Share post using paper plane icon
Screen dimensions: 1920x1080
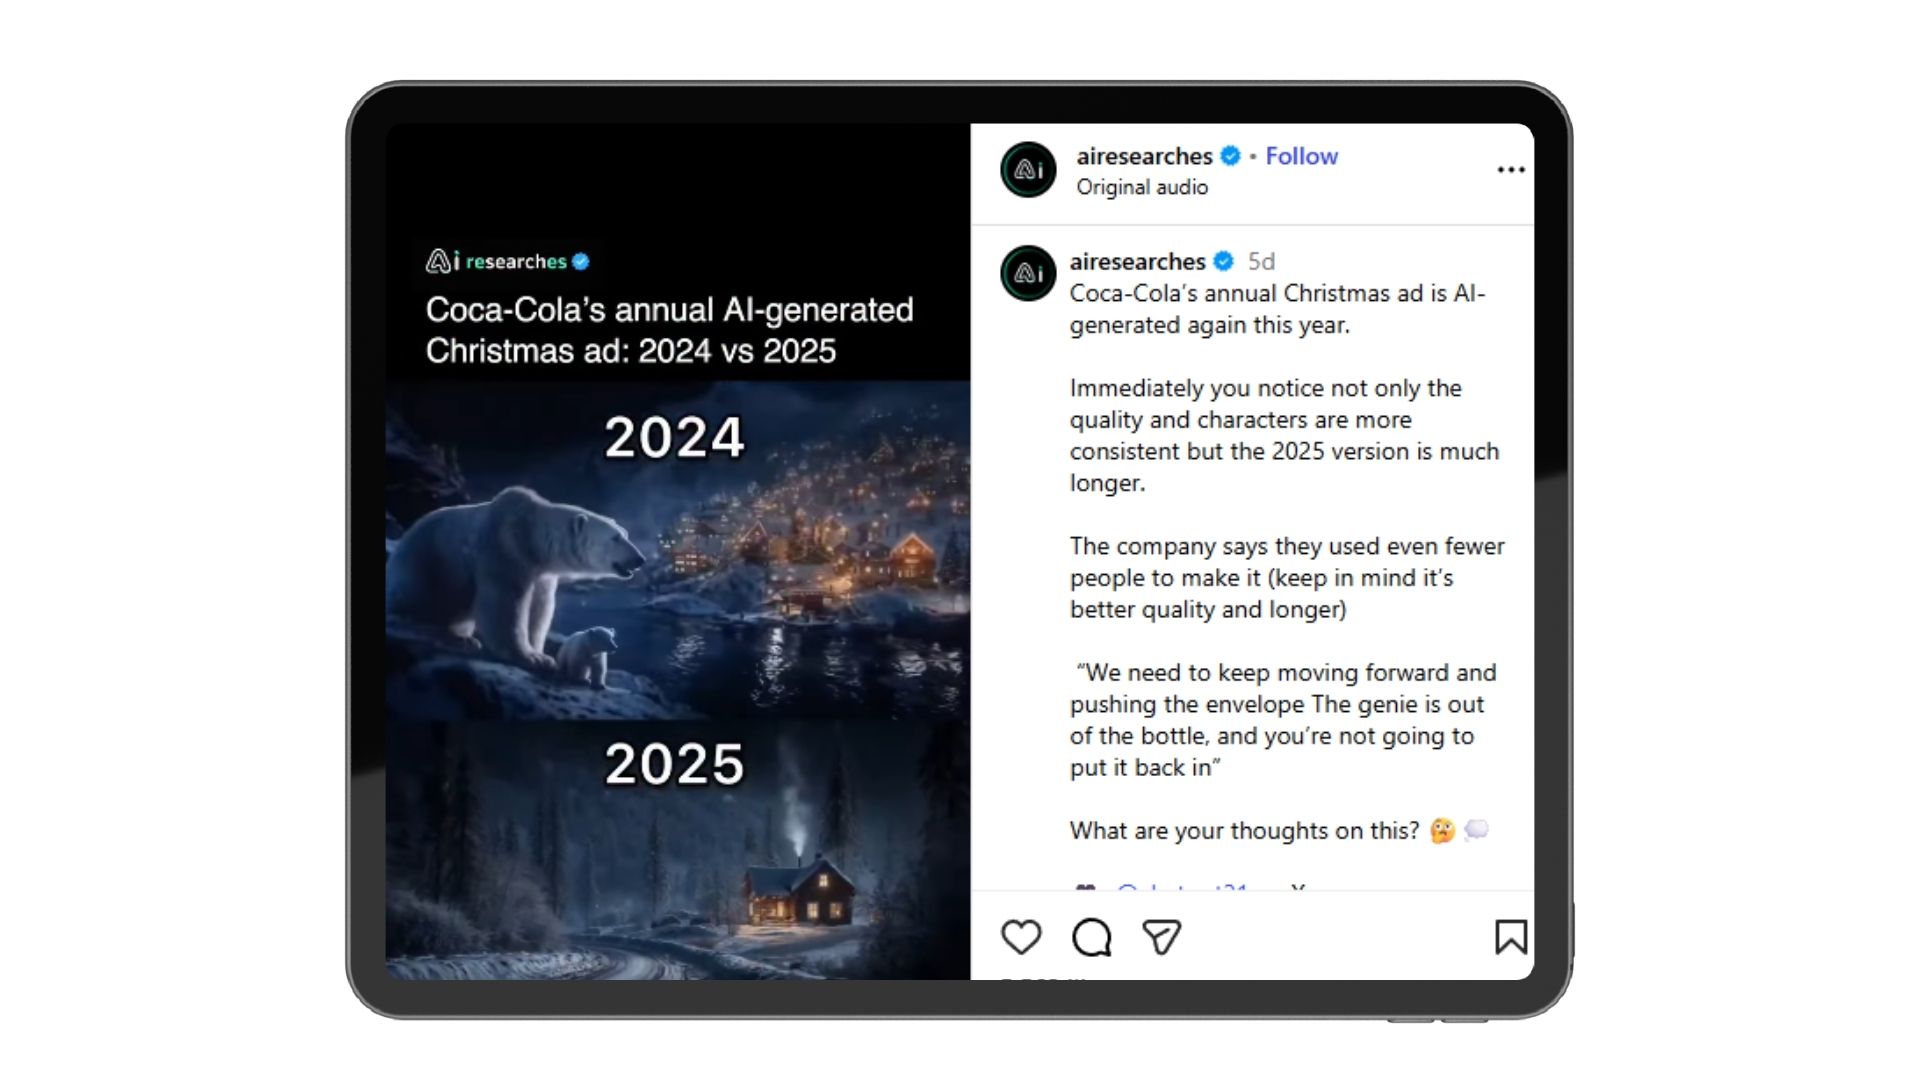pyautogui.click(x=1162, y=937)
